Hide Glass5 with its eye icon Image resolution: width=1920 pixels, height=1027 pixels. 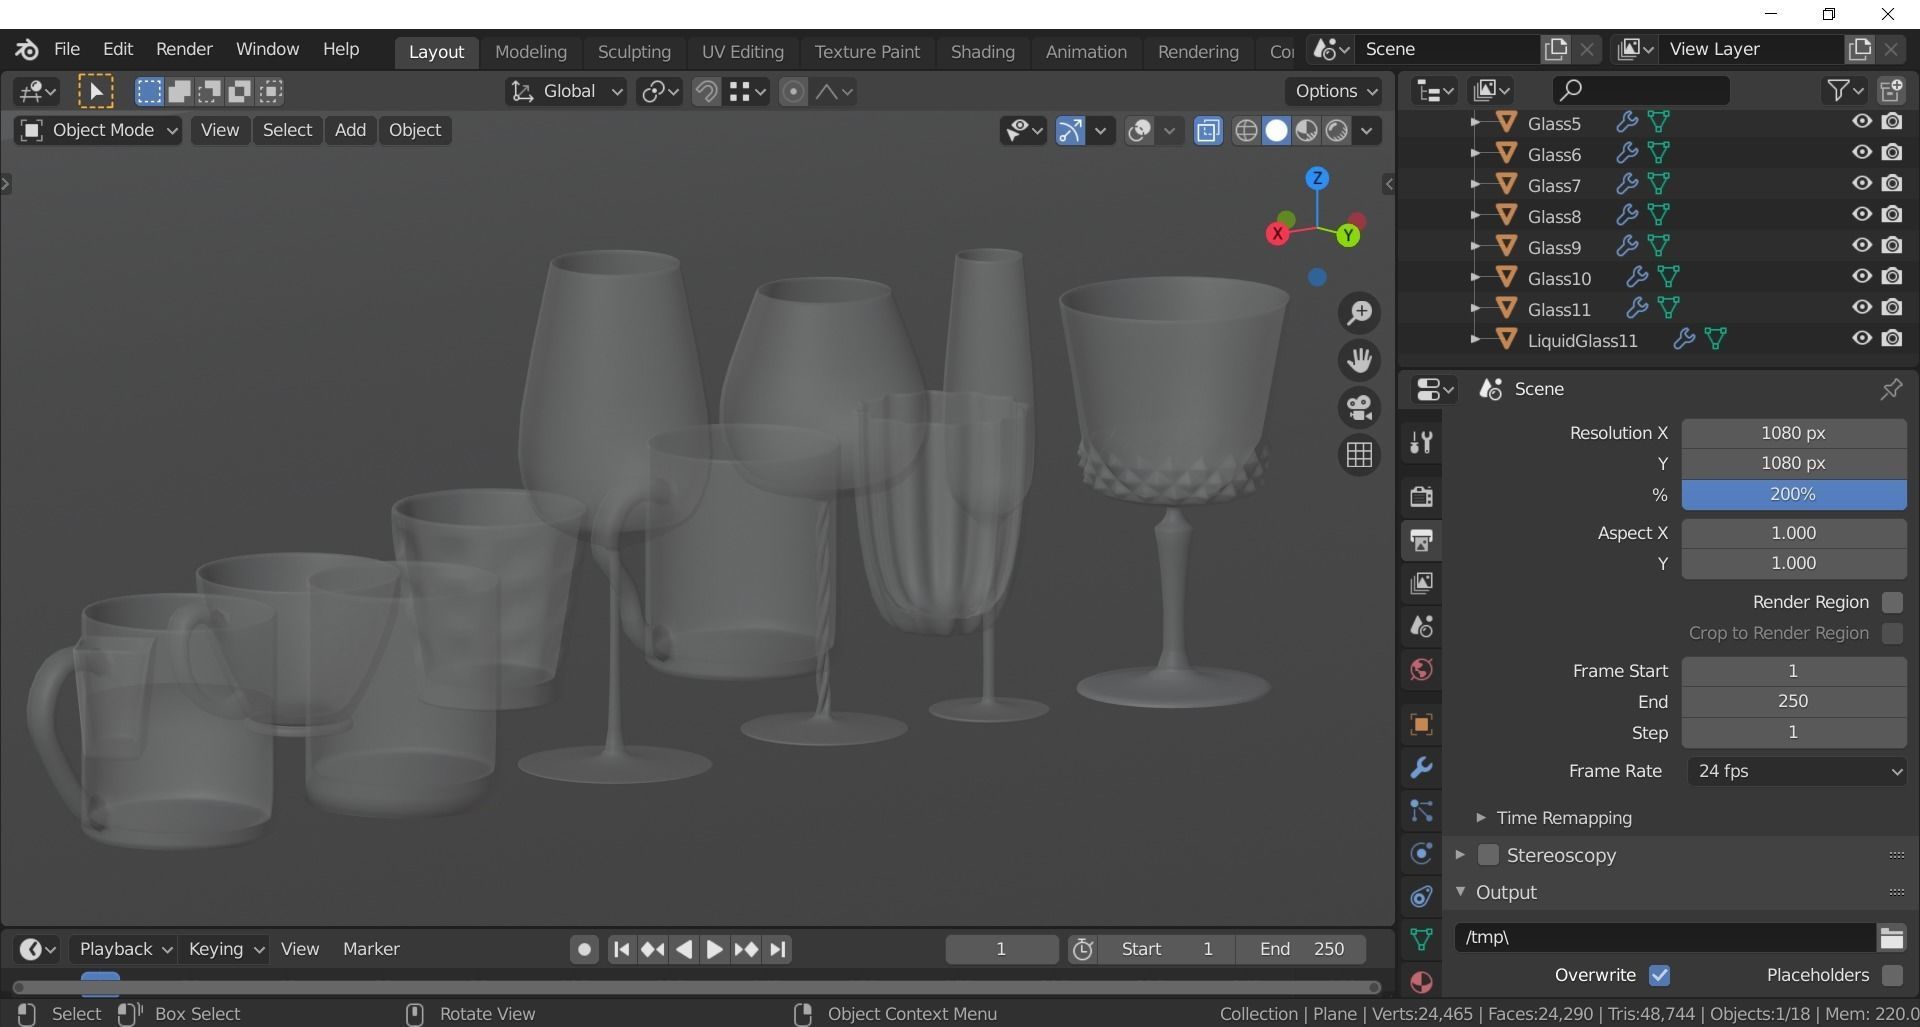click(1861, 122)
